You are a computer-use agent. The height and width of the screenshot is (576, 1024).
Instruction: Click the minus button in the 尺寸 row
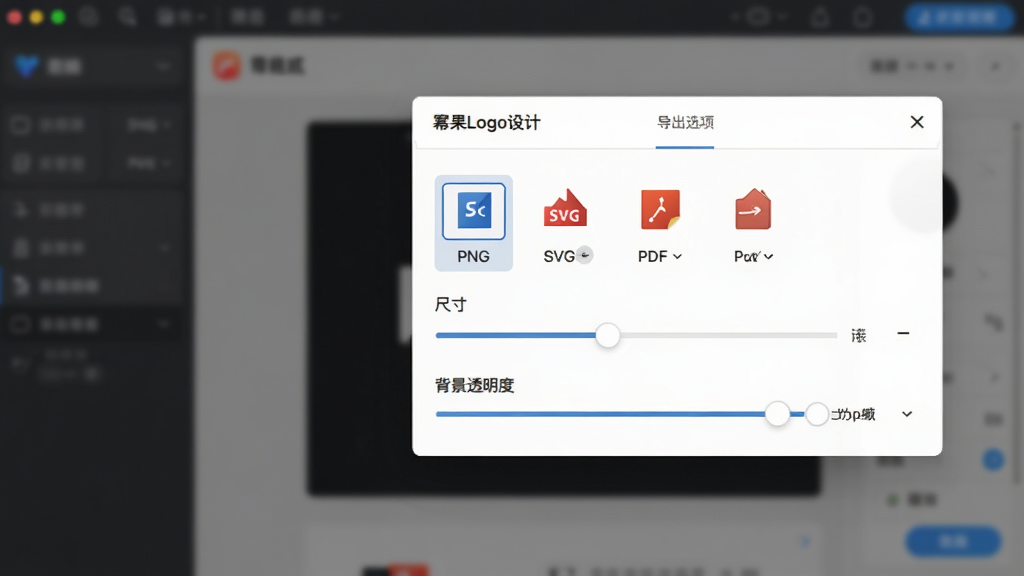click(903, 333)
